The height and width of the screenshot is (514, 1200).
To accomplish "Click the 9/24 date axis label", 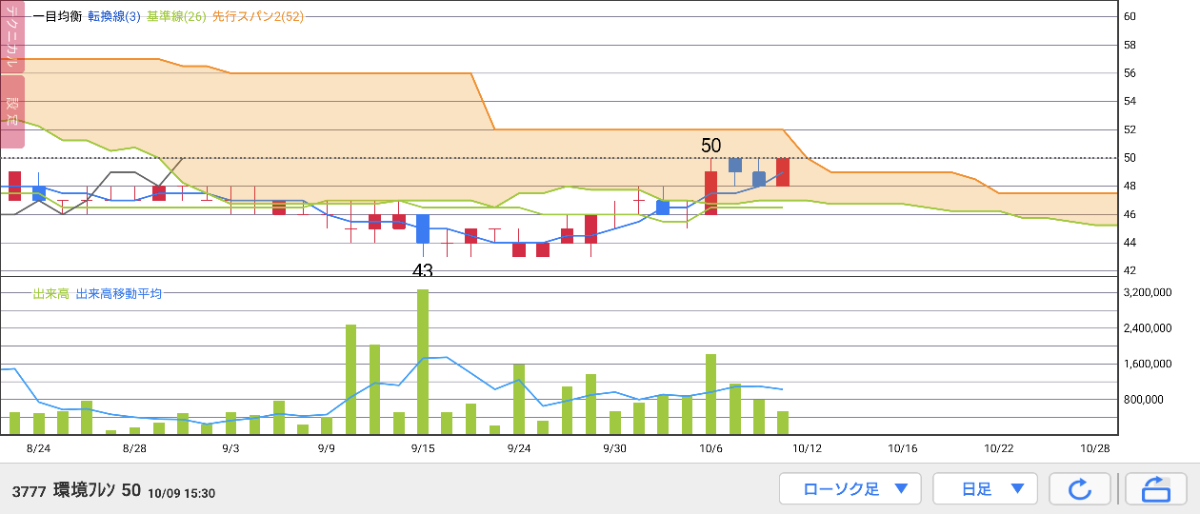I will point(518,450).
